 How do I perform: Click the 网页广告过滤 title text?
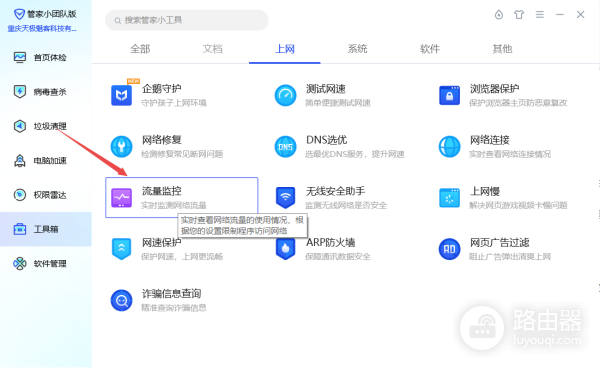click(x=499, y=243)
